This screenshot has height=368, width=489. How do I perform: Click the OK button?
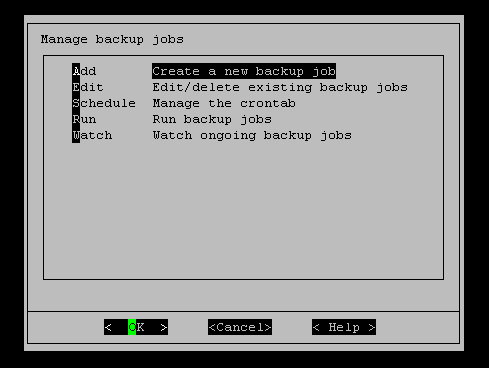tap(136, 327)
